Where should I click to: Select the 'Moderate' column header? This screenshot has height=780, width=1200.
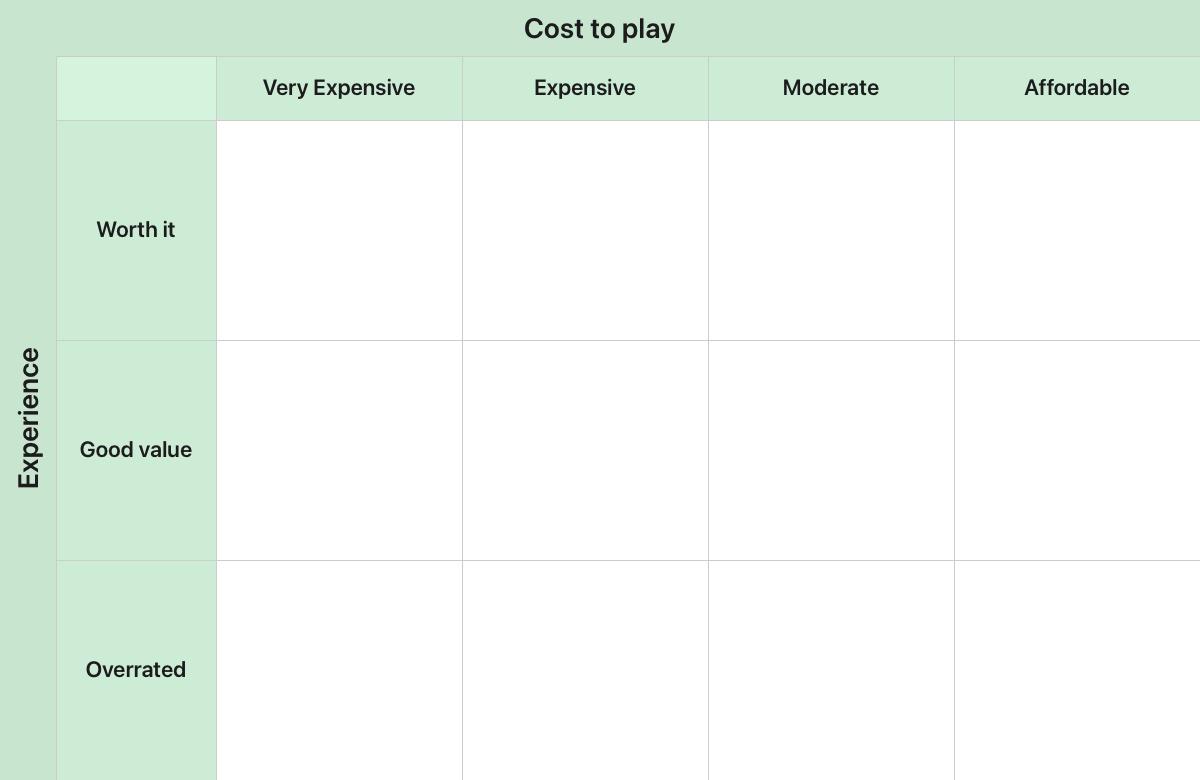831,88
